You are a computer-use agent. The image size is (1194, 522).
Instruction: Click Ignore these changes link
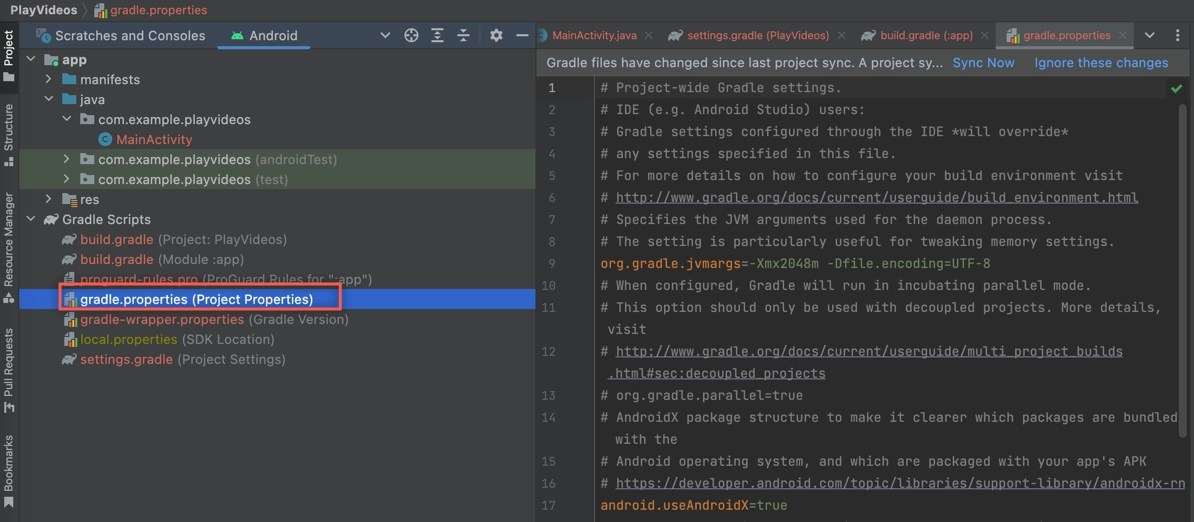click(x=1101, y=62)
